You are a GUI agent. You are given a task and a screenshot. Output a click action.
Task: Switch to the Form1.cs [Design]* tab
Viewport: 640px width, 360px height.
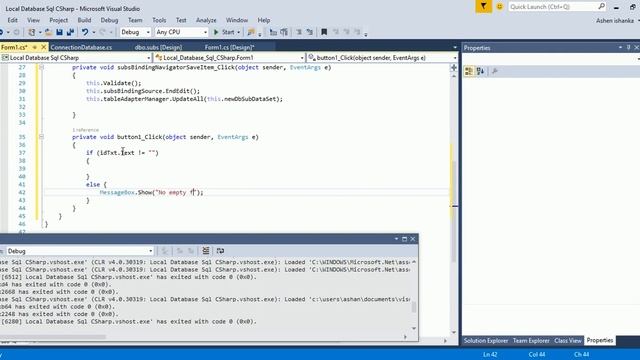pyautogui.click(x=229, y=47)
